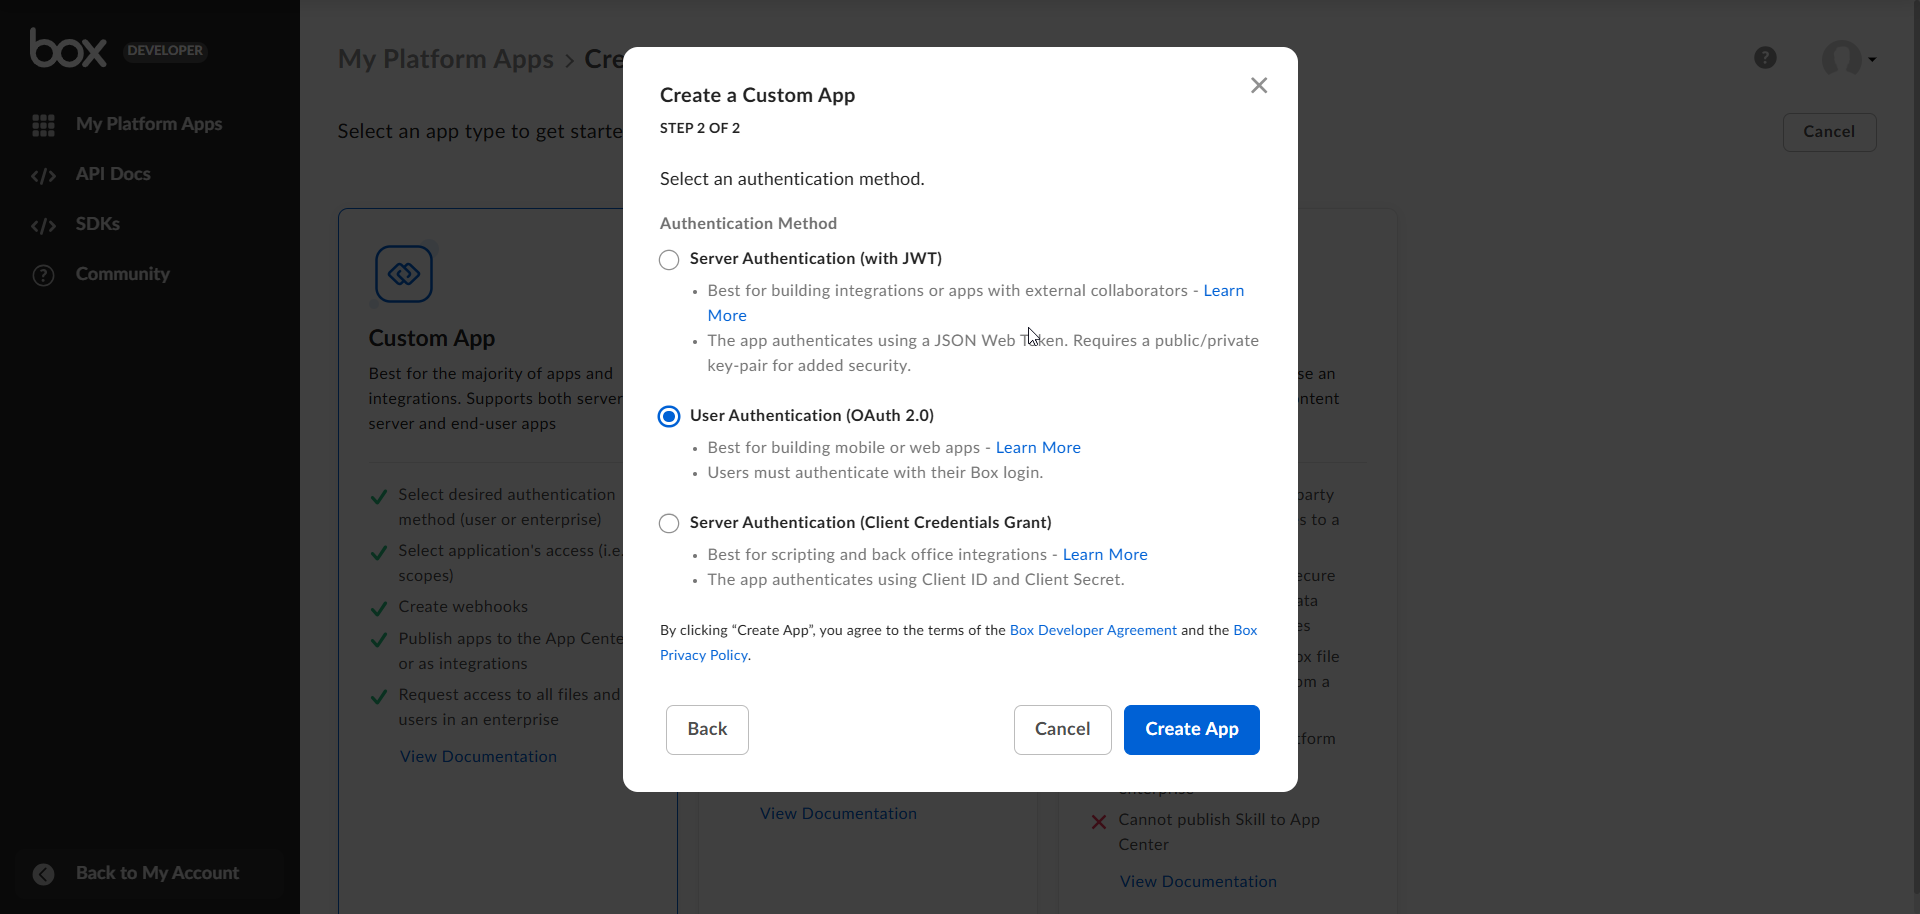The height and width of the screenshot is (914, 1920).
Task: Collapse sidebar via Back to My Account arrow
Action: point(44,873)
